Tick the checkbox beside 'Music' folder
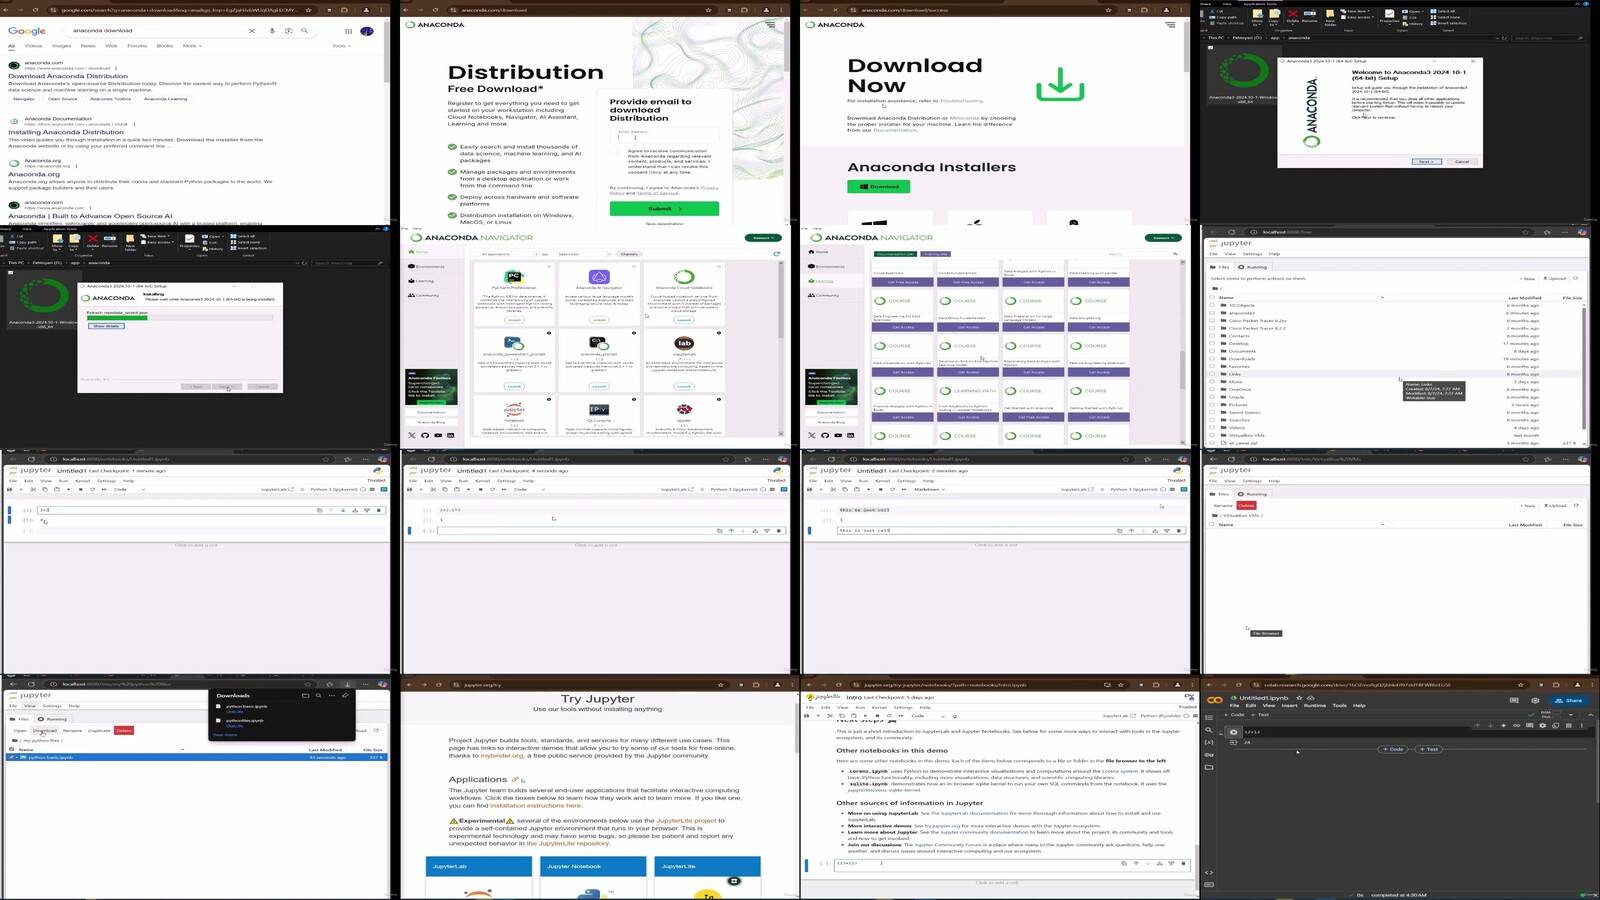Image resolution: width=1600 pixels, height=900 pixels. pyautogui.click(x=1212, y=381)
